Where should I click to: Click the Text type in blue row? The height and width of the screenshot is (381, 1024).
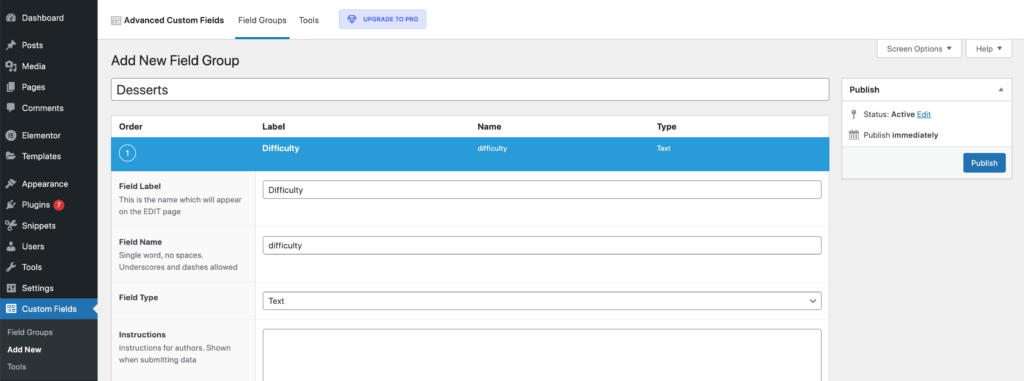664,148
